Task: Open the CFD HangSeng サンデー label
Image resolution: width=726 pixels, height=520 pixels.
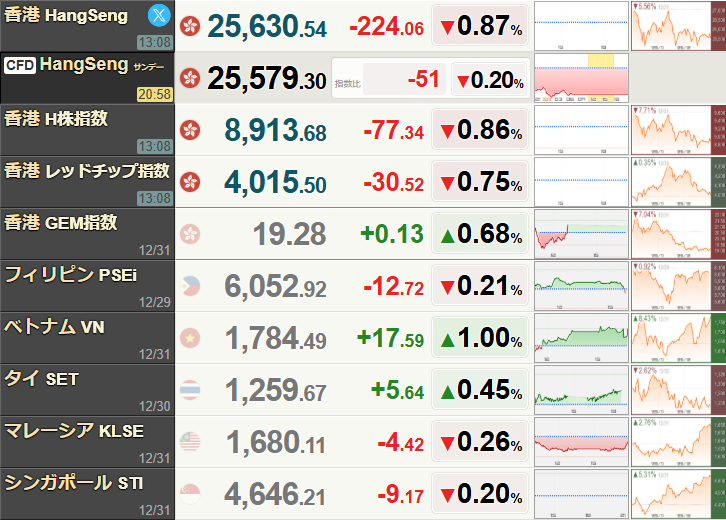Action: point(84,65)
